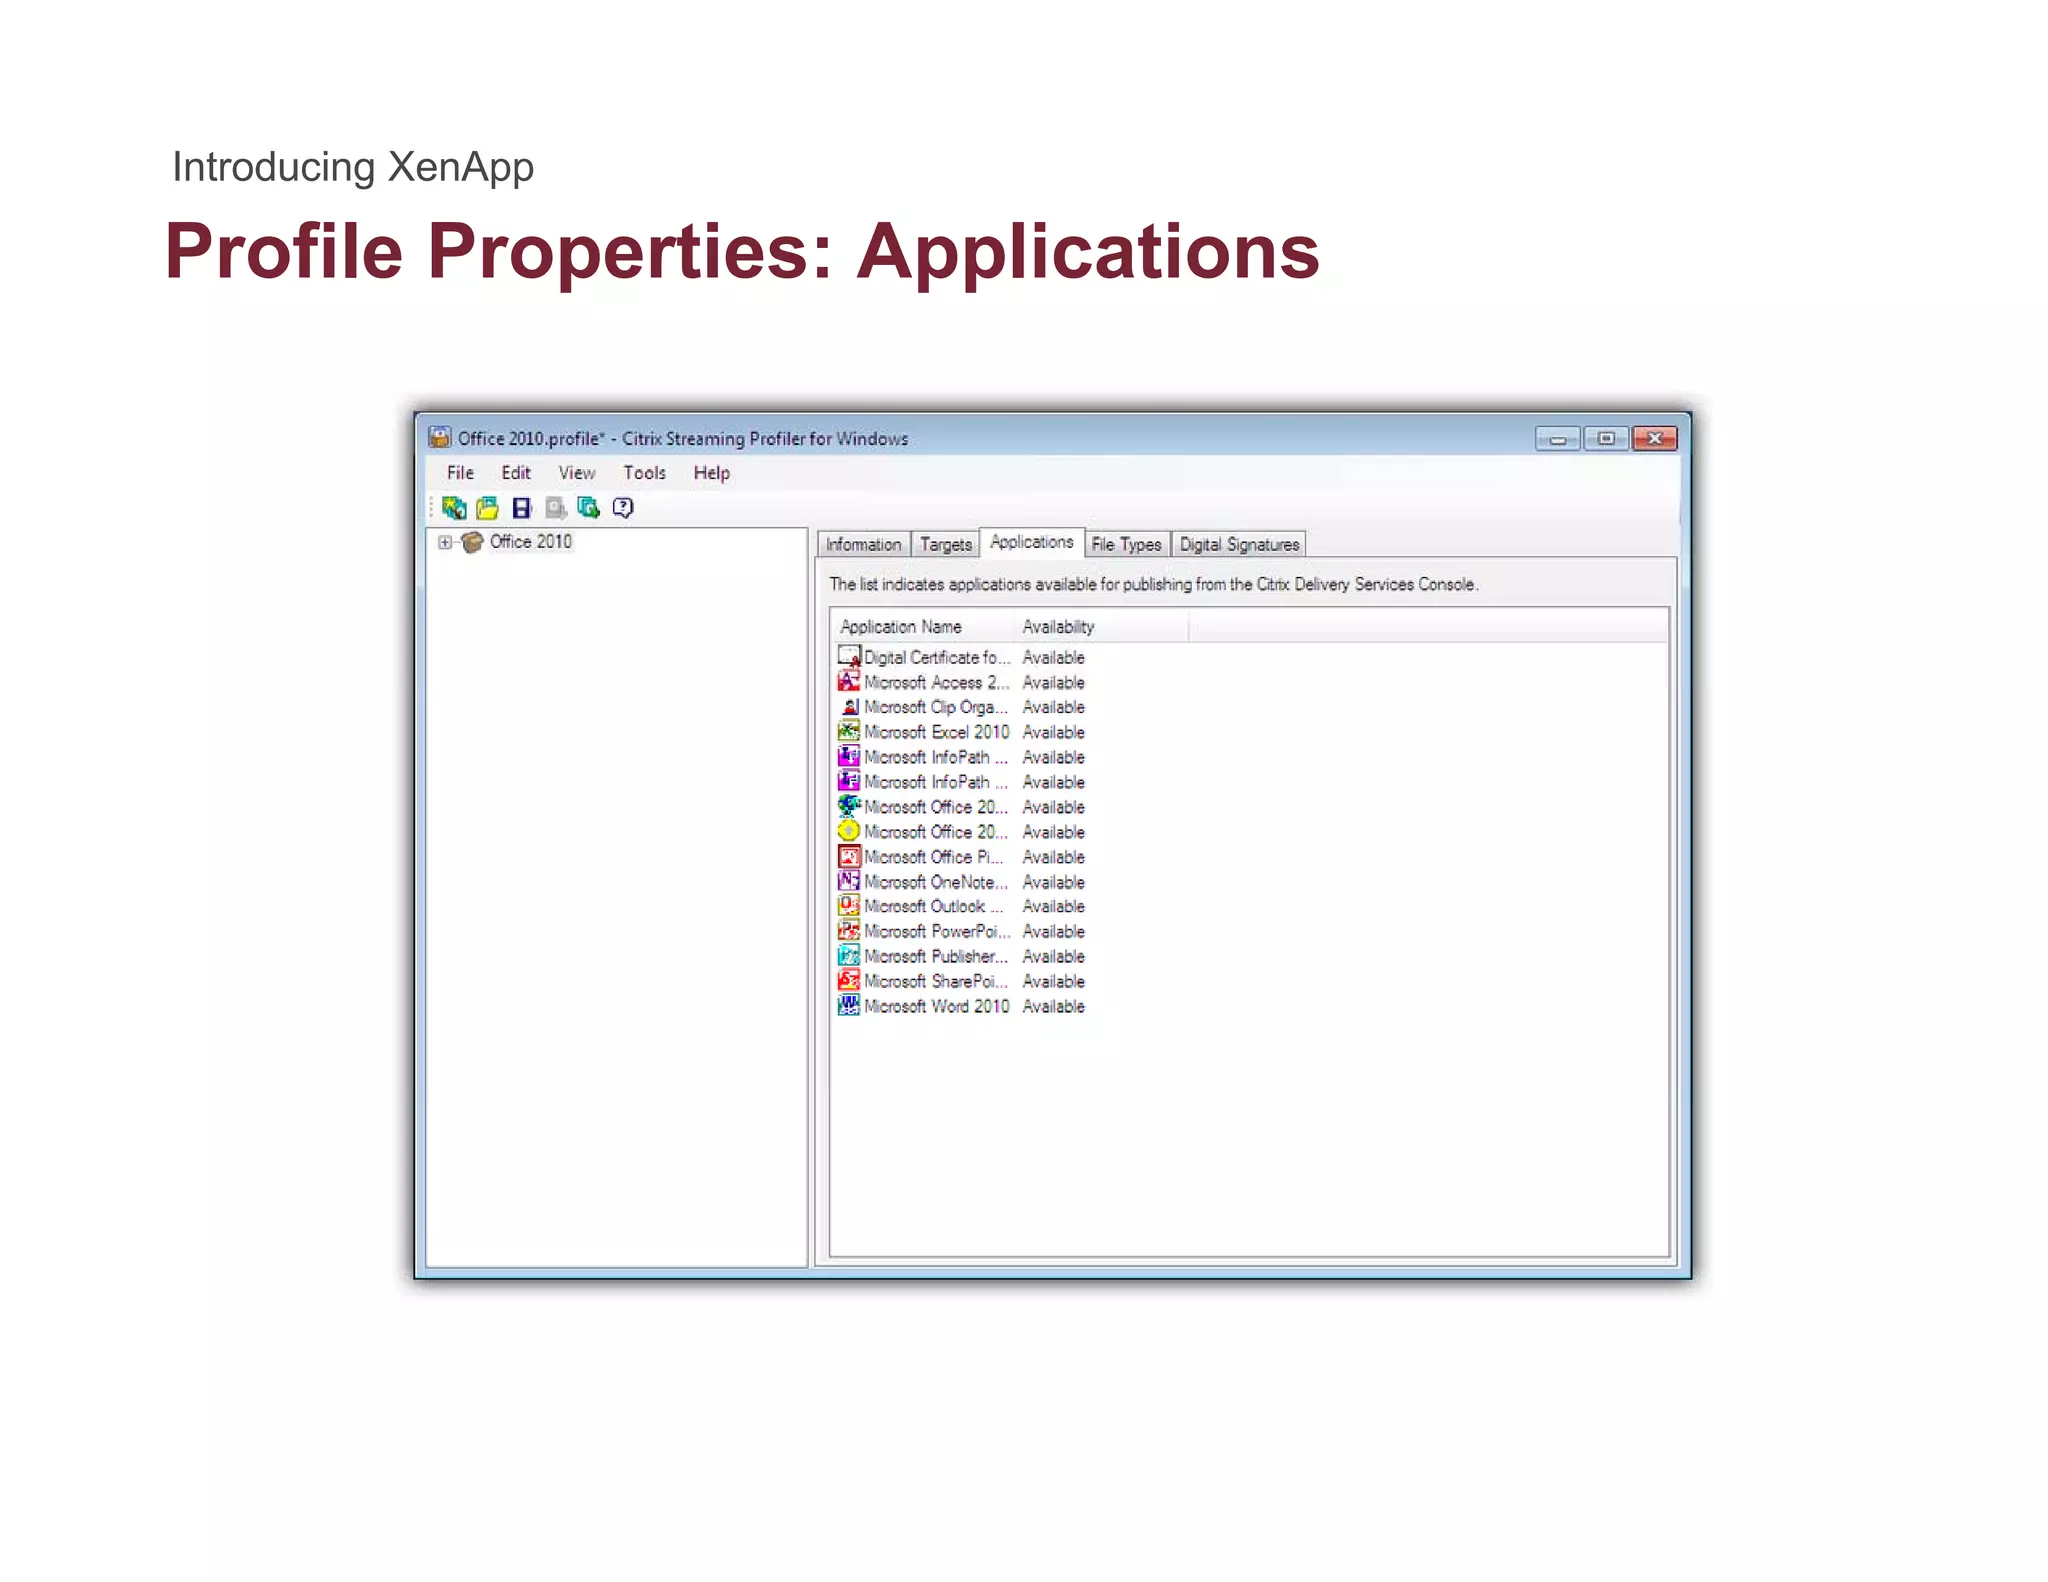Click the Open Profile folder icon
2048x1582 pixels.
488,508
